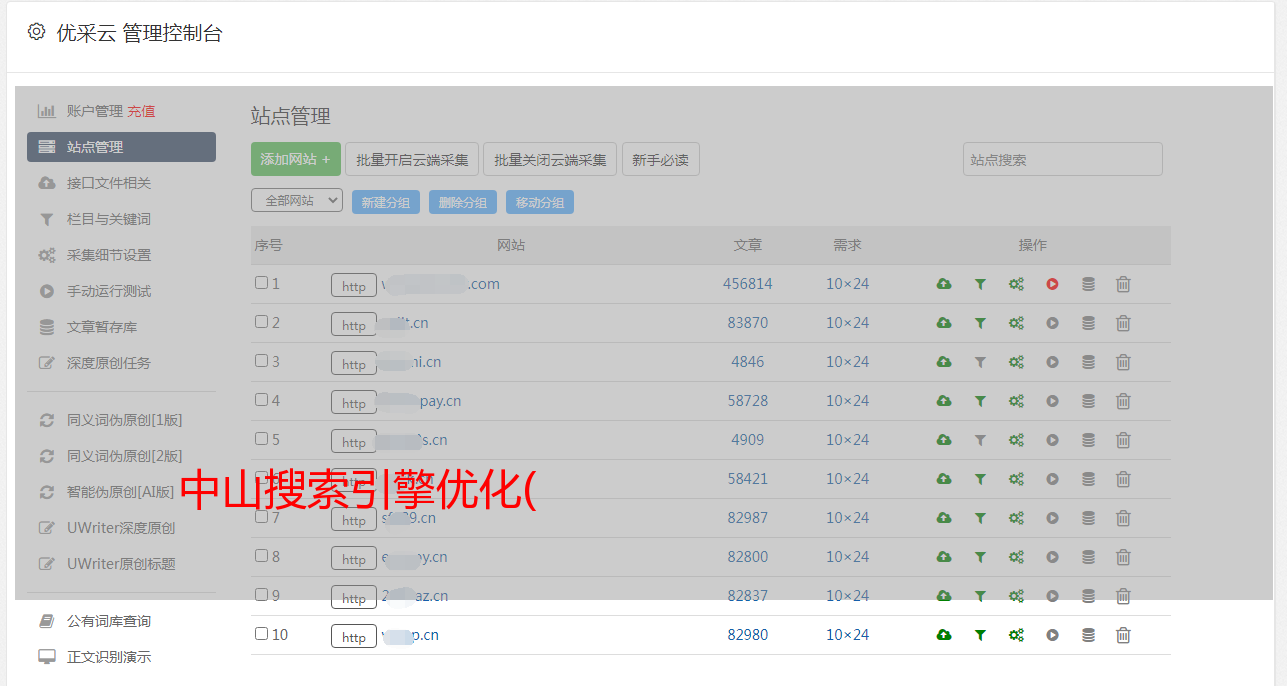Click cloud upload icon in row 10
The height and width of the screenshot is (686, 1287).
click(x=943, y=635)
